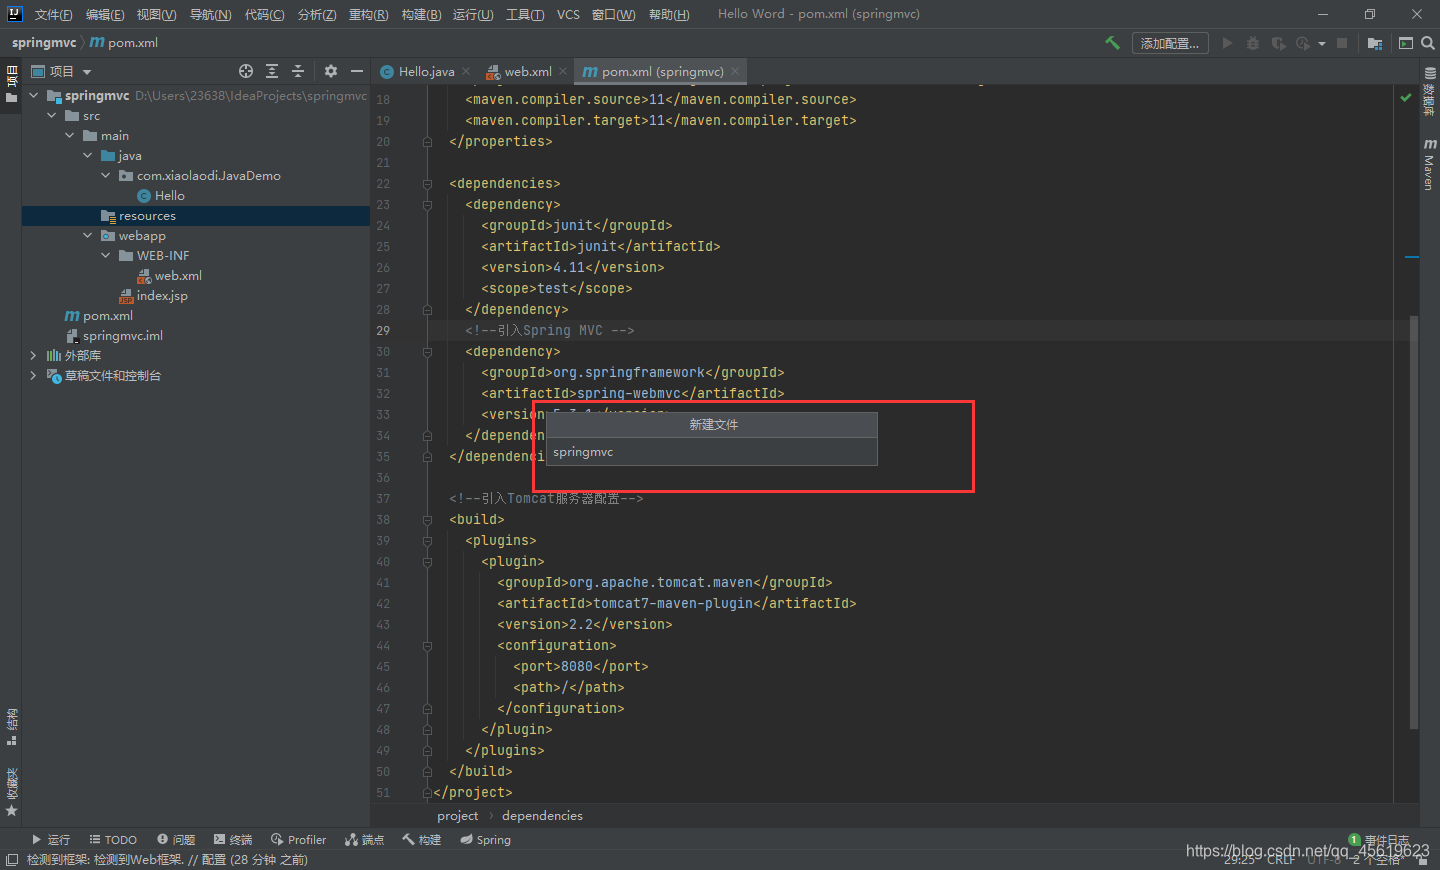Open the 文件(F) menu
The width and height of the screenshot is (1440, 870).
click(53, 14)
